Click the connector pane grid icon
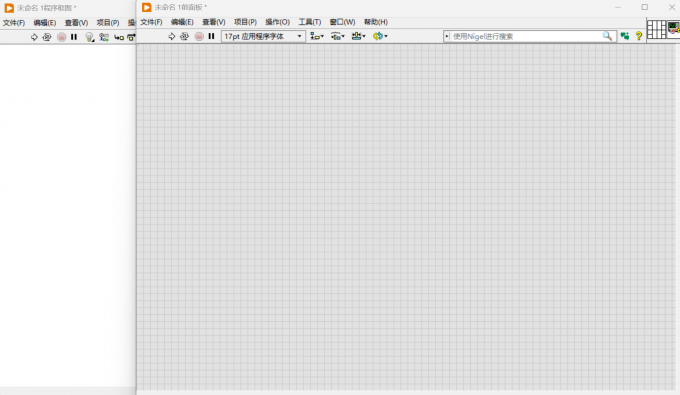 [x=657, y=30]
